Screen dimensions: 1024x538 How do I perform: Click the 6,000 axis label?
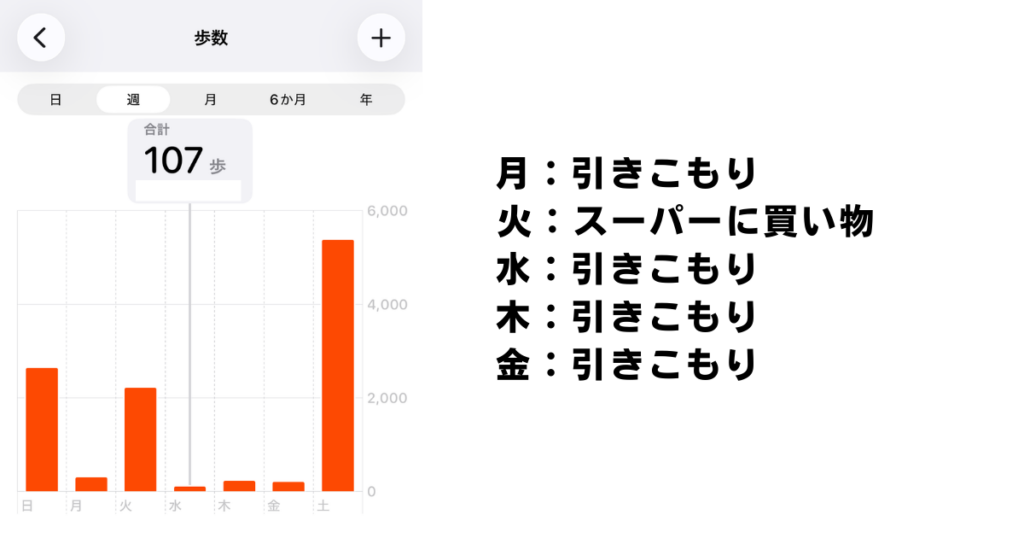click(x=387, y=211)
